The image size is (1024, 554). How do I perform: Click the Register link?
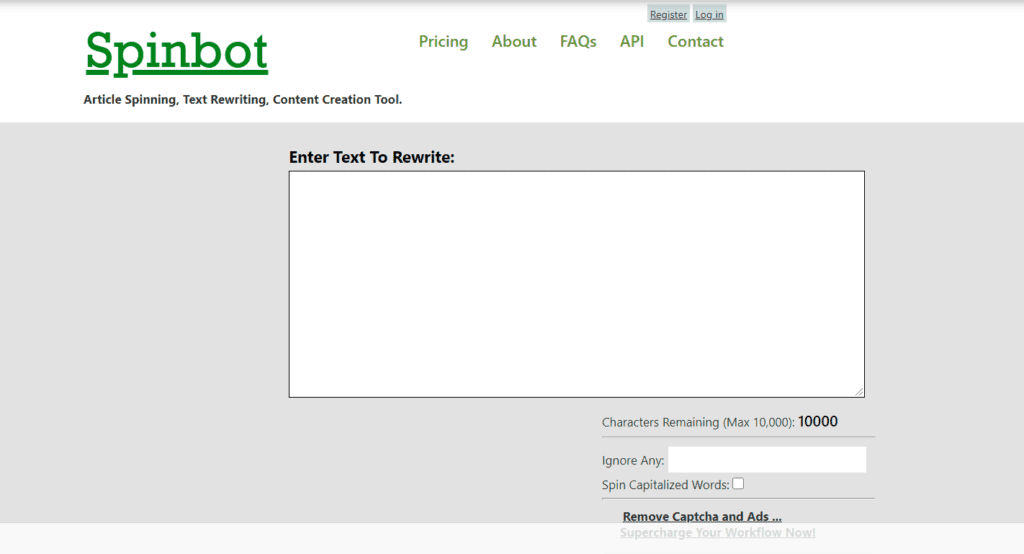[x=668, y=14]
